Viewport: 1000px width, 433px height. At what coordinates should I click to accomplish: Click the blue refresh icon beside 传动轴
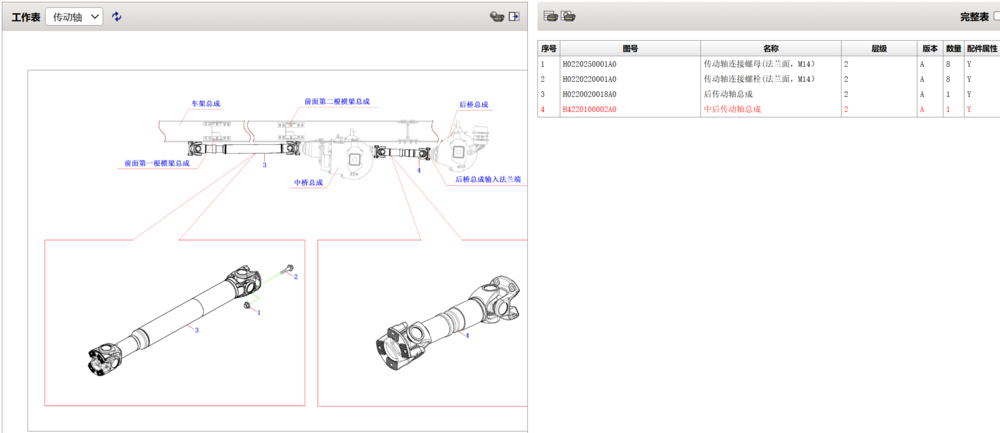[x=117, y=17]
